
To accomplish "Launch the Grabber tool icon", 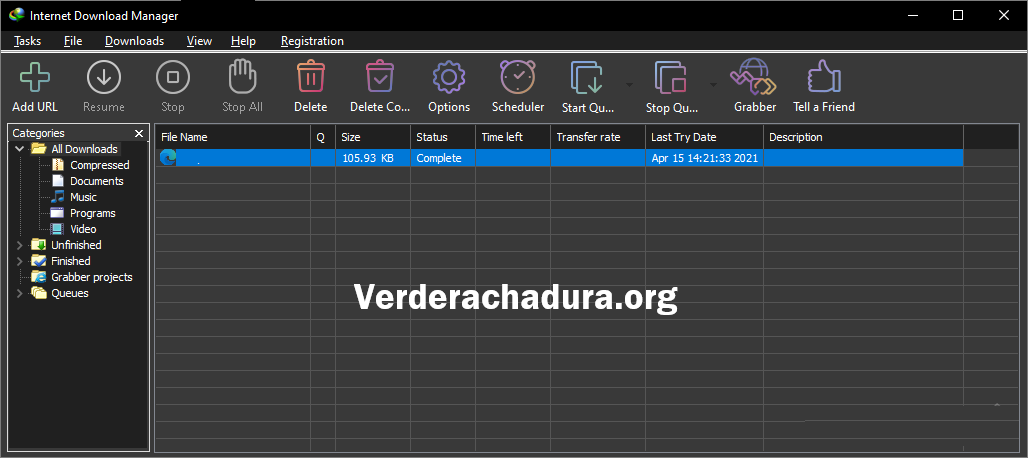I will tap(754, 77).
